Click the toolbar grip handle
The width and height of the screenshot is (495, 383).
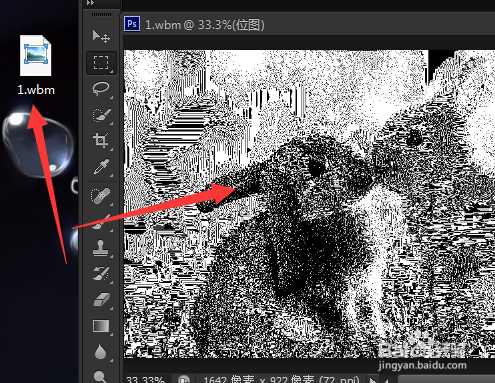click(102, 15)
